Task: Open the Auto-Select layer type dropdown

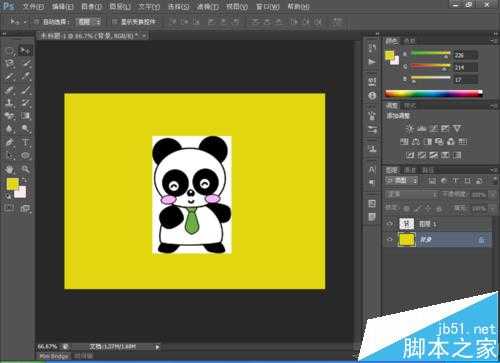Action: [x=88, y=22]
